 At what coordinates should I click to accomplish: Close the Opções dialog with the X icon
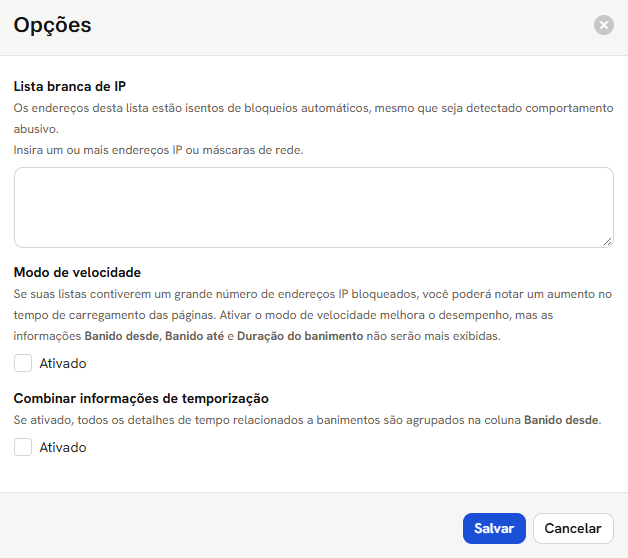coord(604,25)
